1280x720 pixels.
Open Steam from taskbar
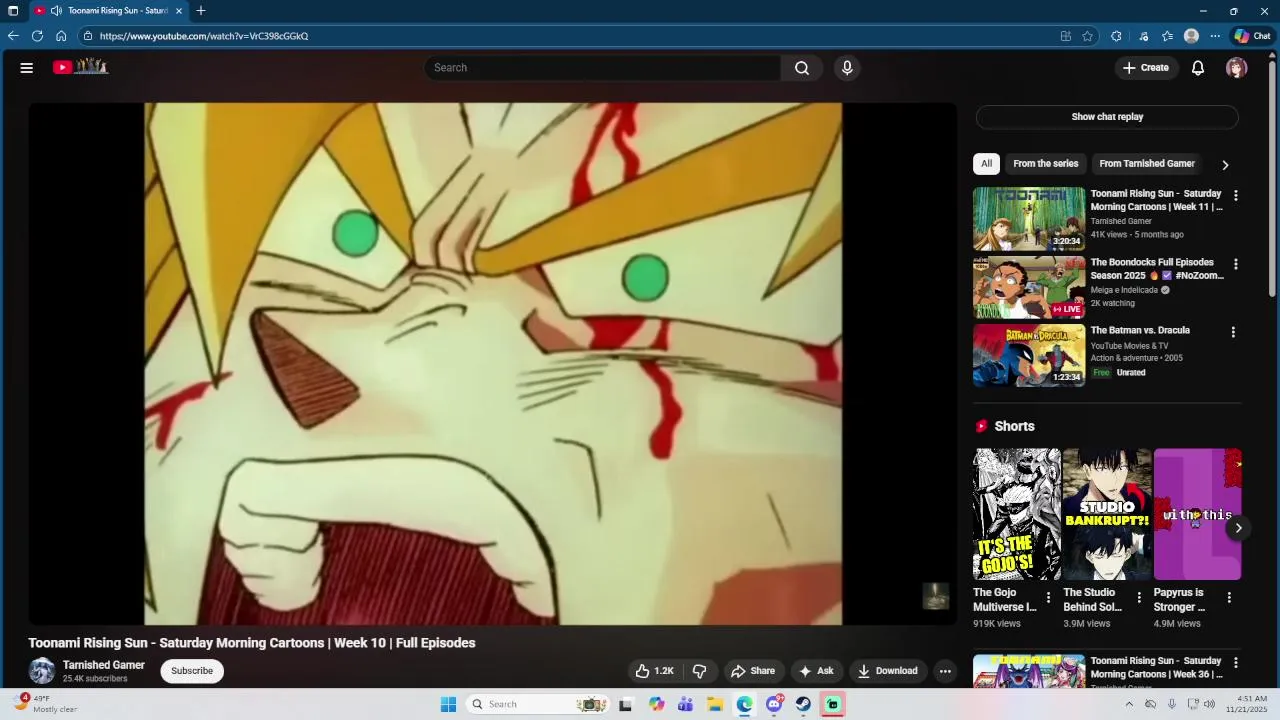(x=803, y=704)
